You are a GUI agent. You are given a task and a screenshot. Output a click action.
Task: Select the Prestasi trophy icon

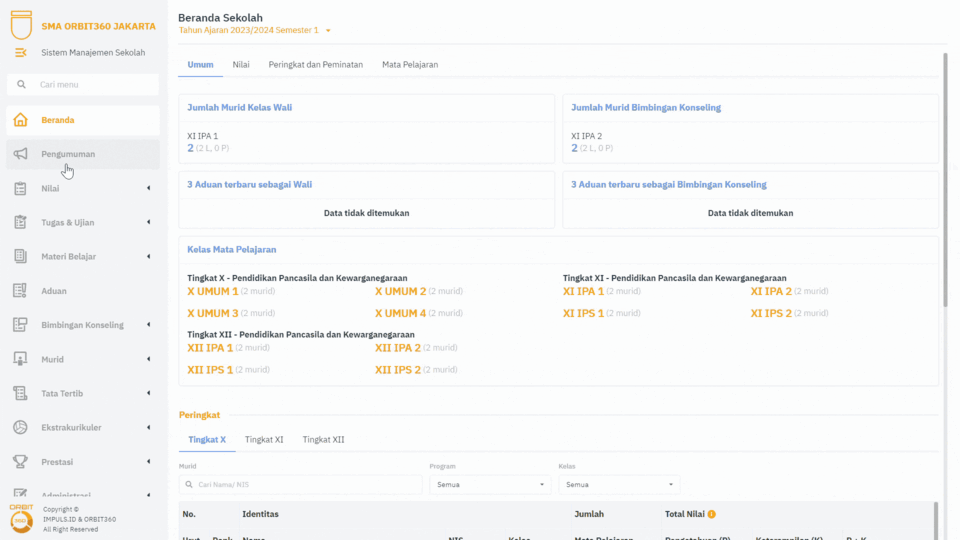click(x=20, y=462)
